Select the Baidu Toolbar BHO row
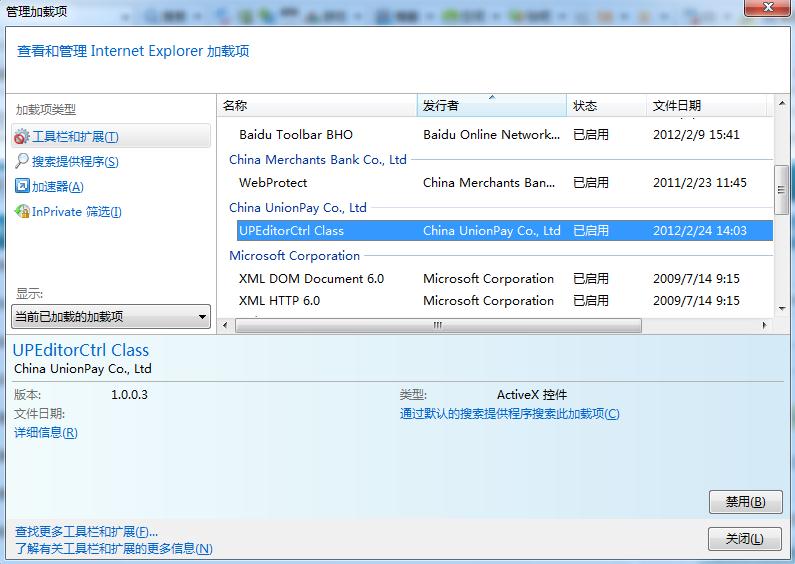Image resolution: width=795 pixels, height=564 pixels. pyautogui.click(x=504, y=134)
